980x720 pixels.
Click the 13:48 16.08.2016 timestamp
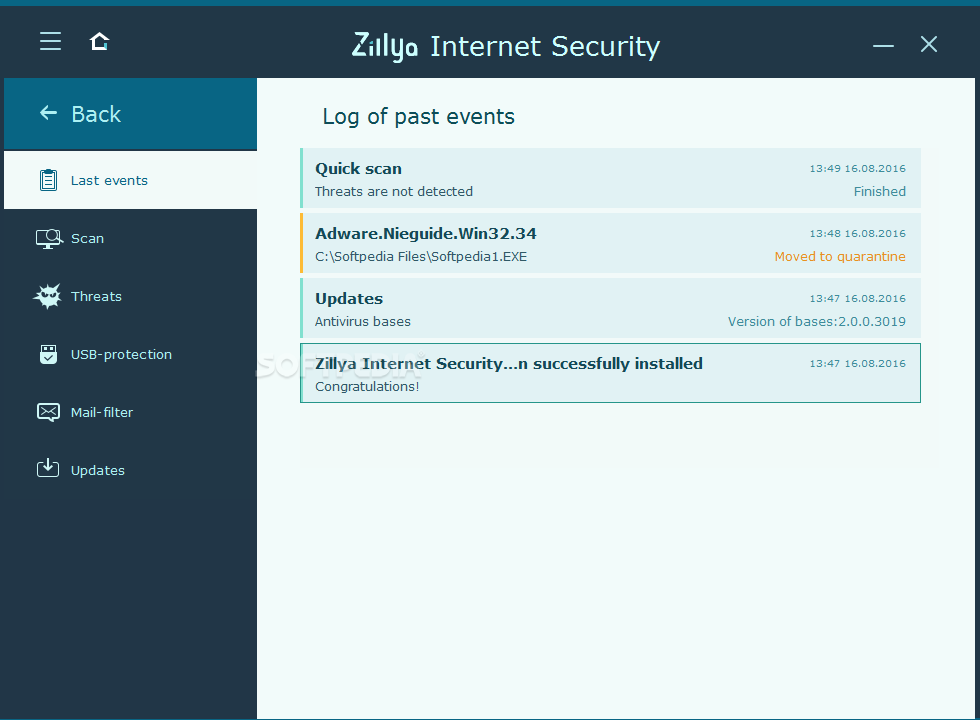coord(858,234)
